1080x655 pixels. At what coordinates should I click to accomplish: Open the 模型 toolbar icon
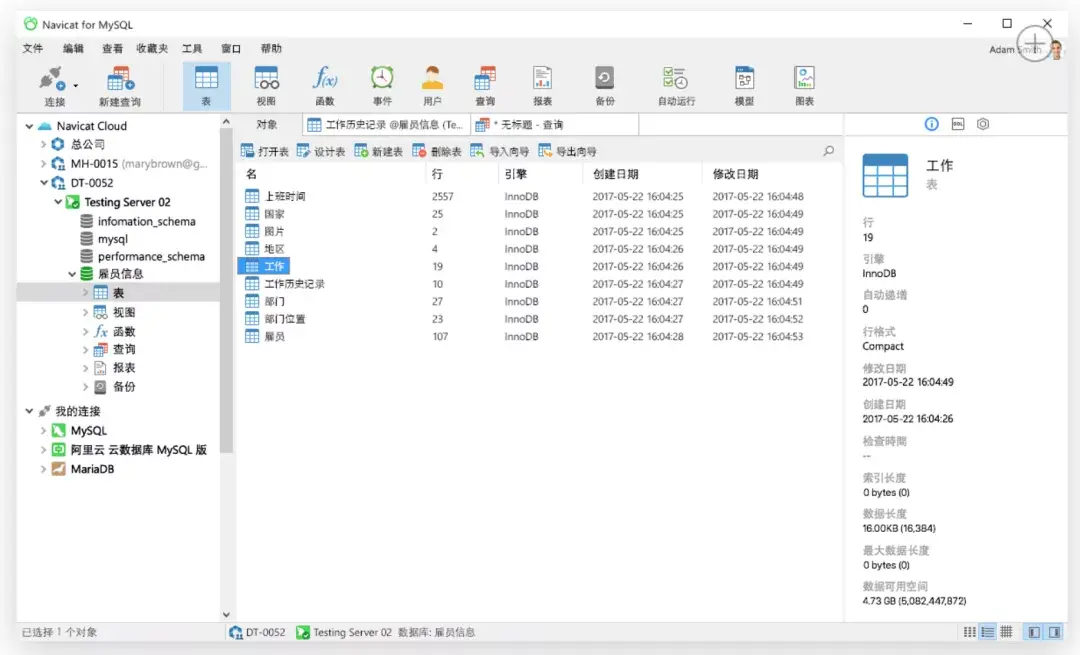[x=745, y=86]
